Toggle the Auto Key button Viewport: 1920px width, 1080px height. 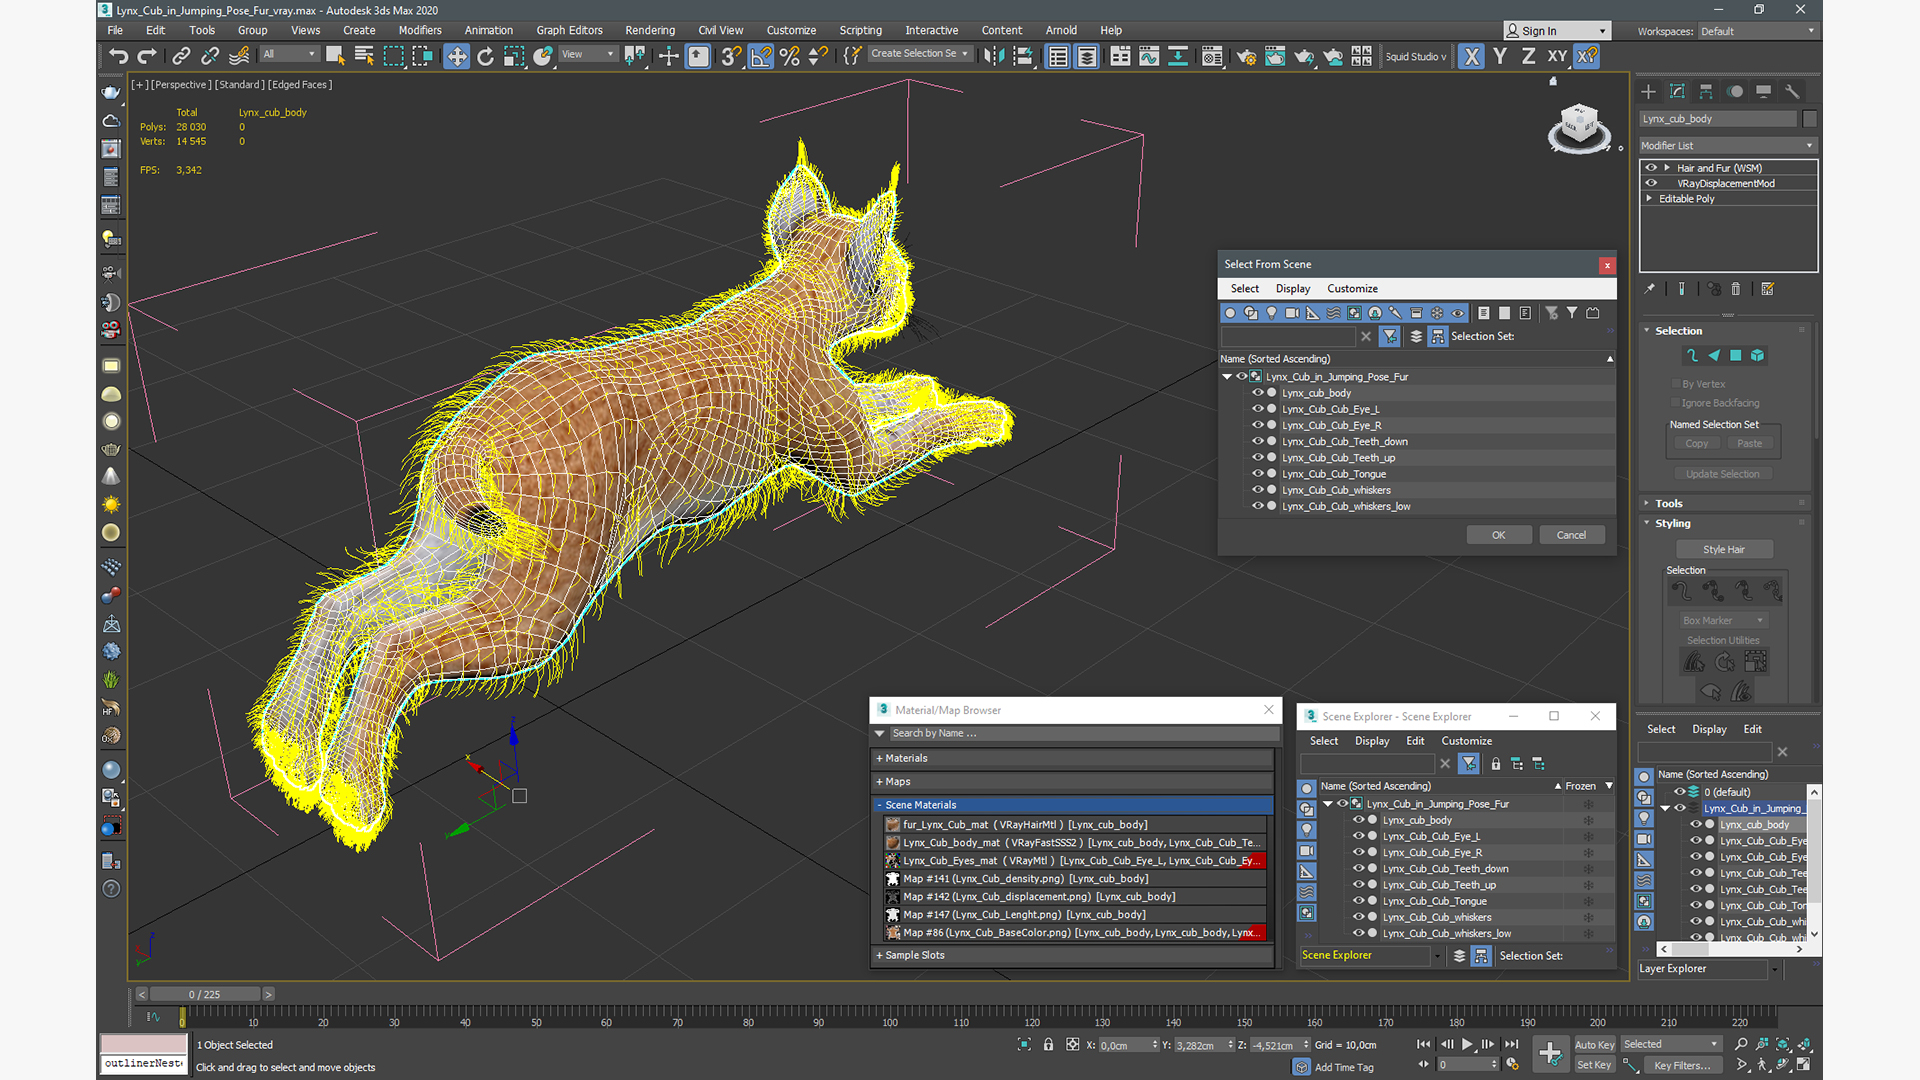[x=1594, y=1045]
